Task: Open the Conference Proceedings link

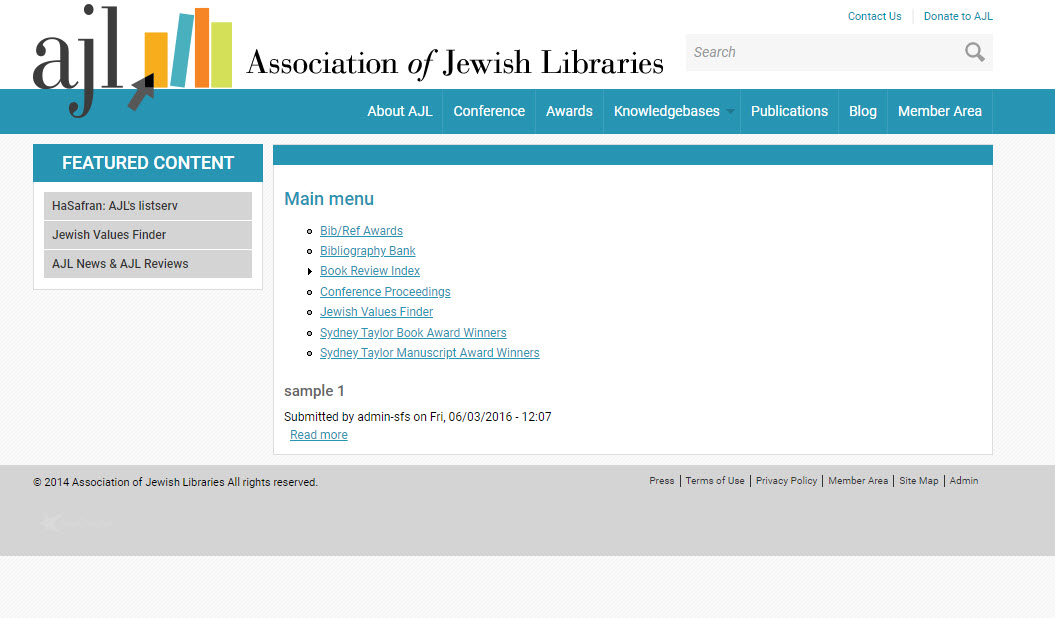Action: (x=385, y=292)
